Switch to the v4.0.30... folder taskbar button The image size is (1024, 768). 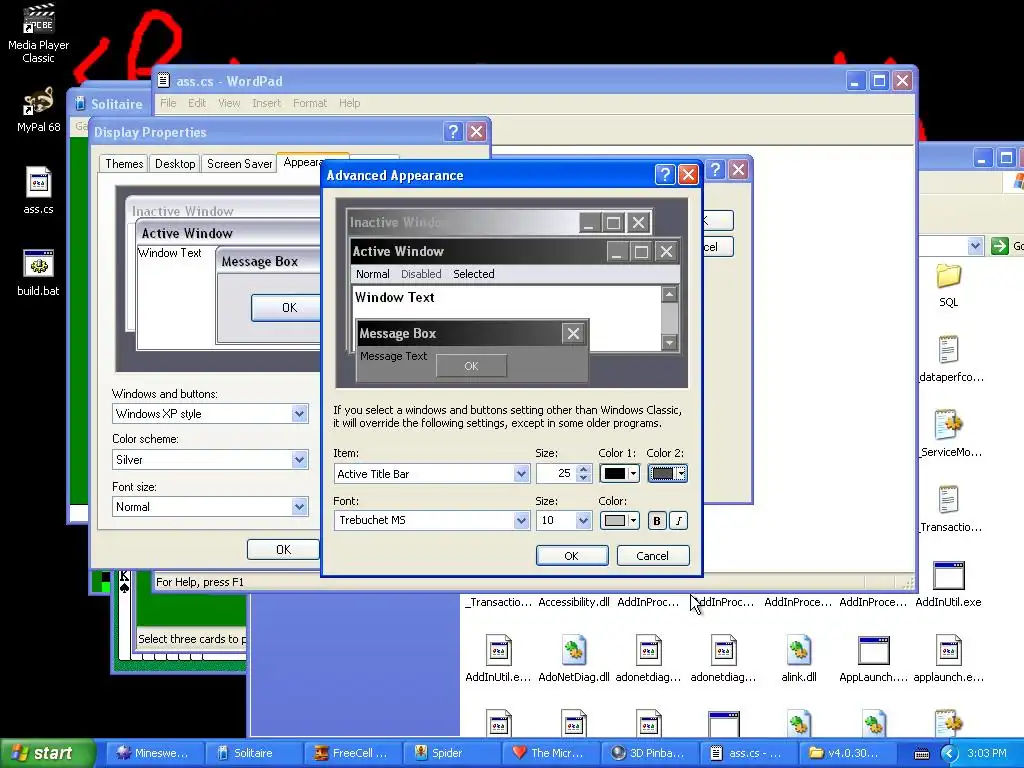tap(848, 753)
